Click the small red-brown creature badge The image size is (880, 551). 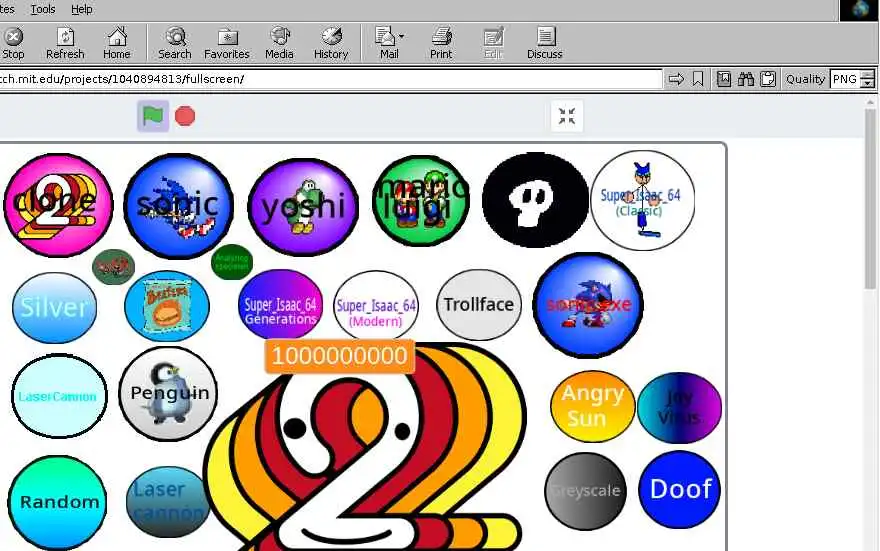point(113,267)
